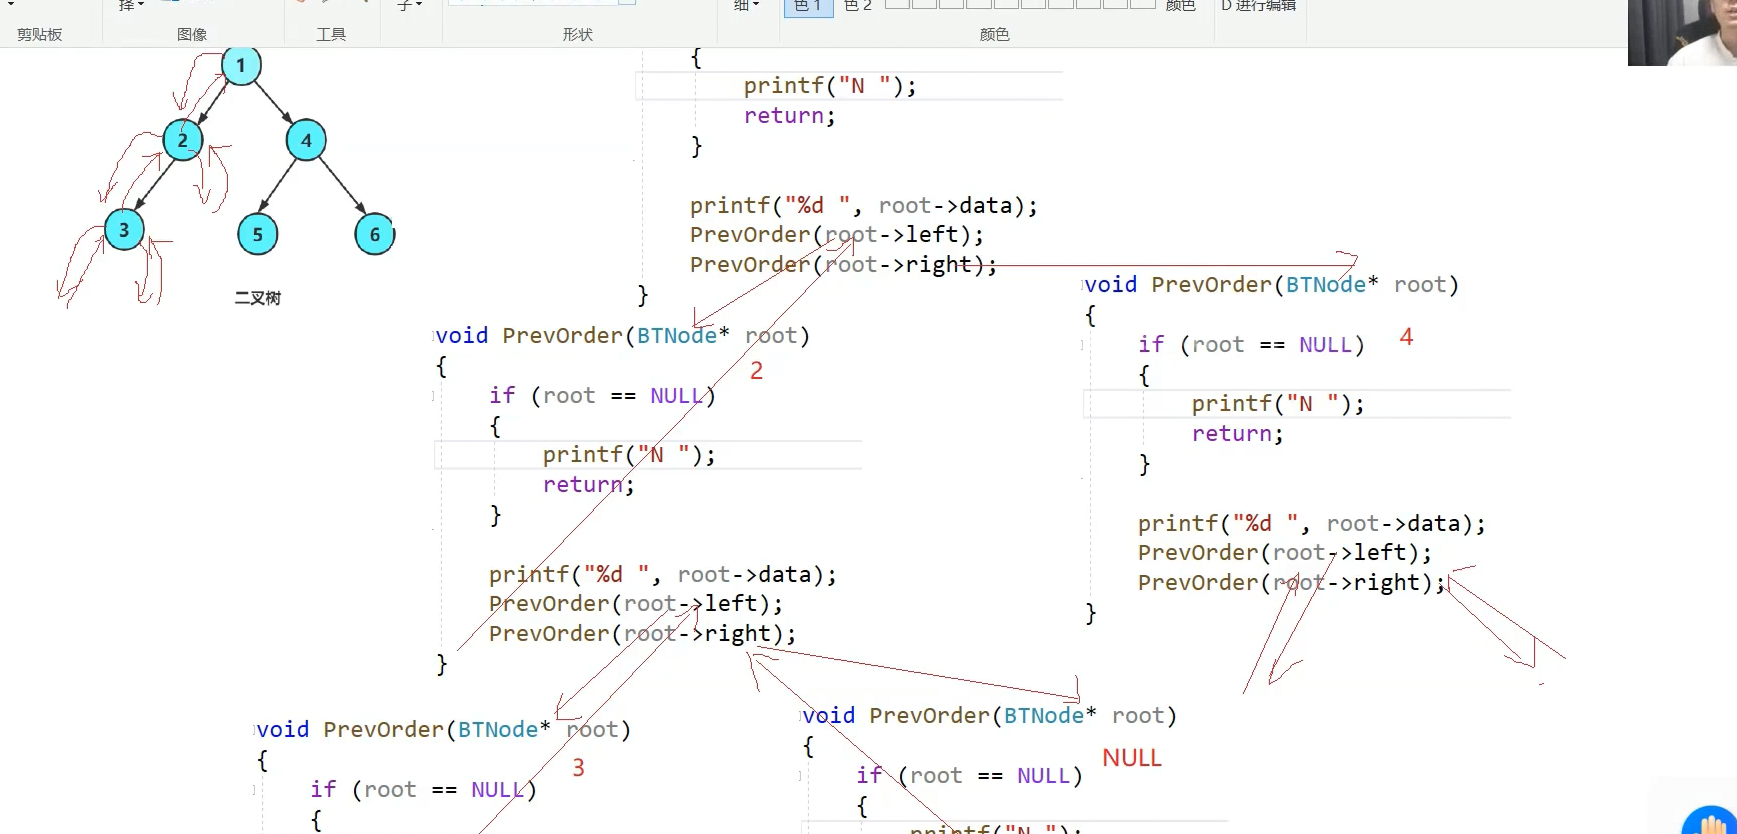
Task: Click the 工具 group label
Action: click(331, 34)
